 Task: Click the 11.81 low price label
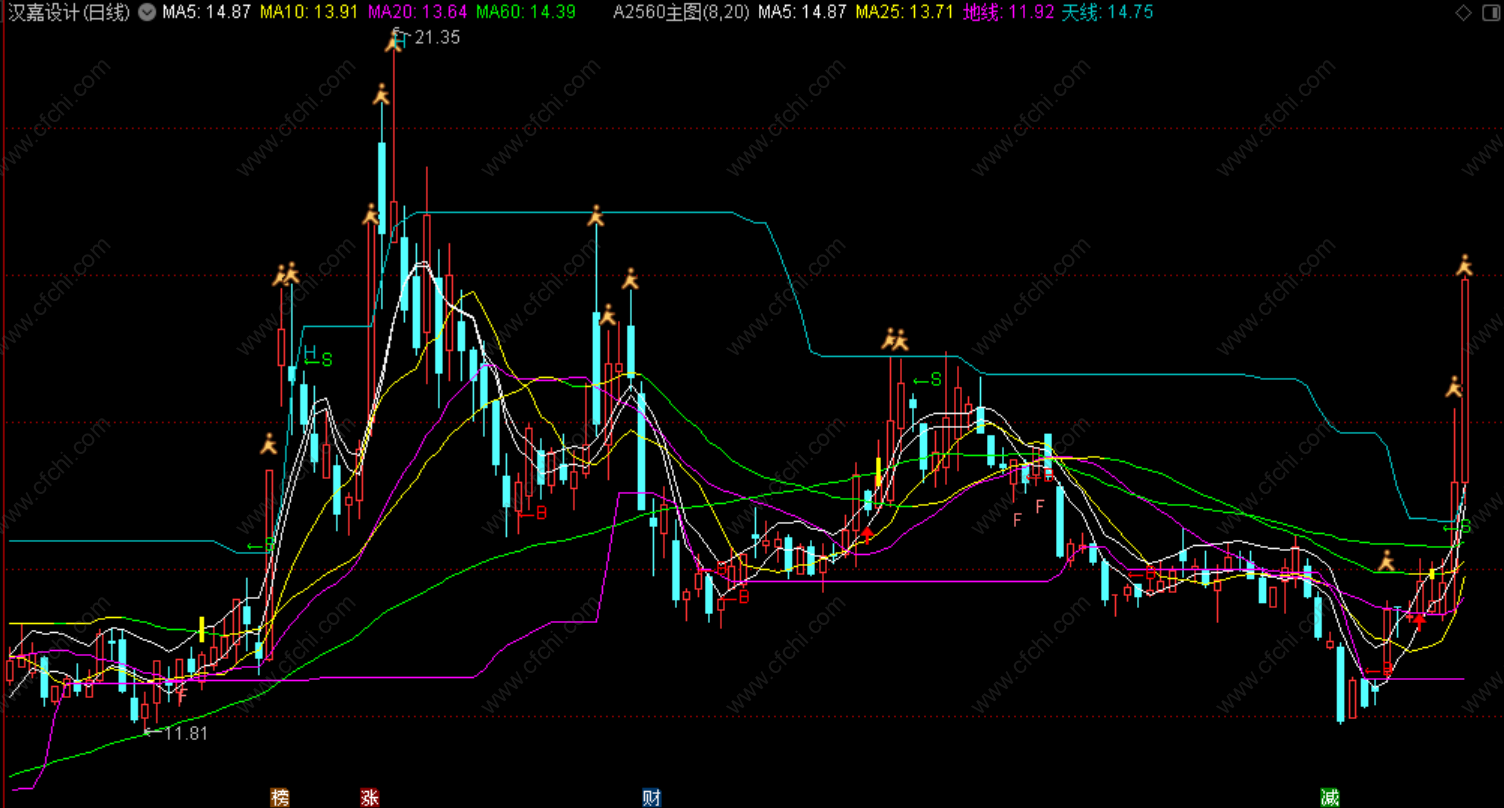pos(184,733)
